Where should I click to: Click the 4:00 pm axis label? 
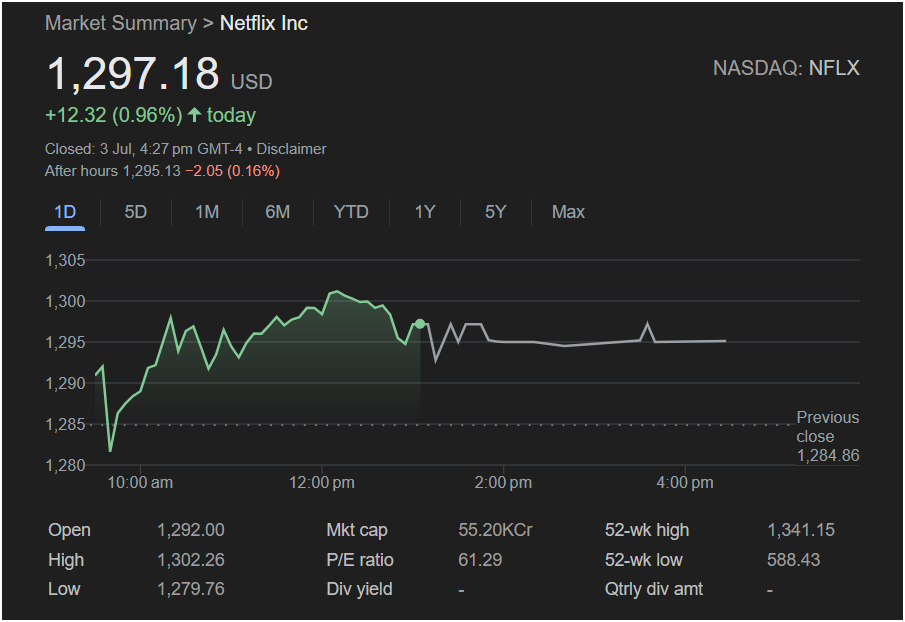click(685, 482)
